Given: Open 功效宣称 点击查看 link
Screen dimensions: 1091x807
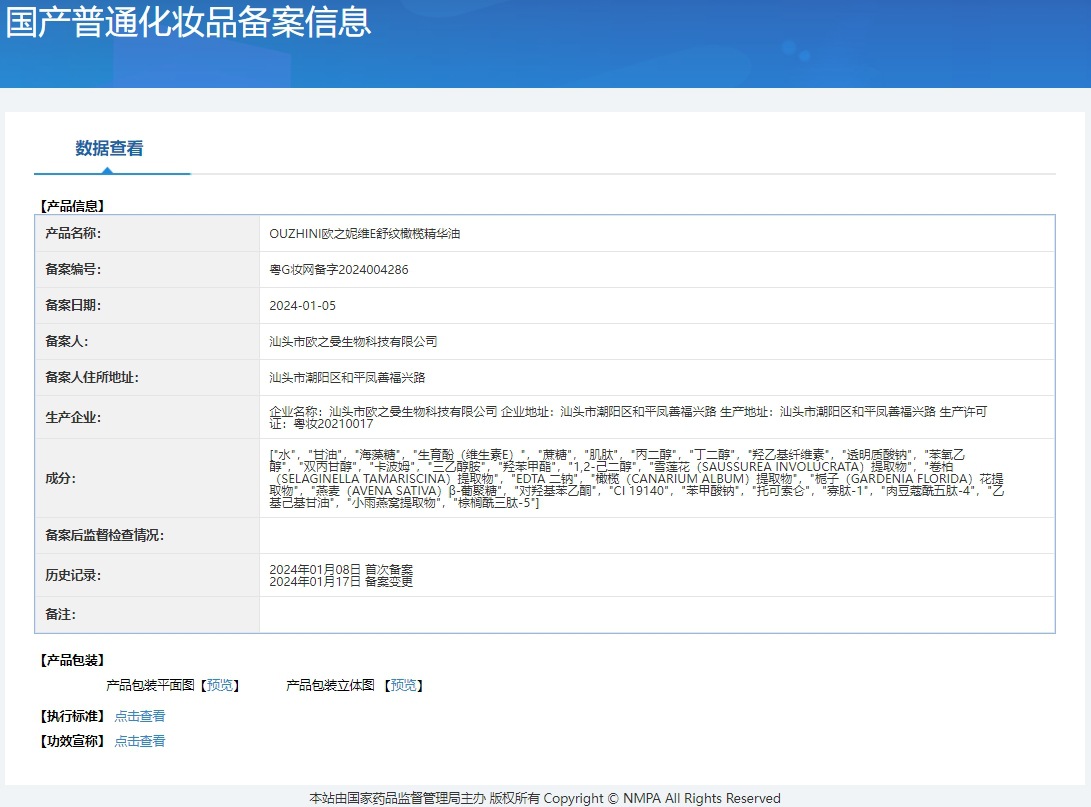Looking at the screenshot, I should [x=140, y=741].
